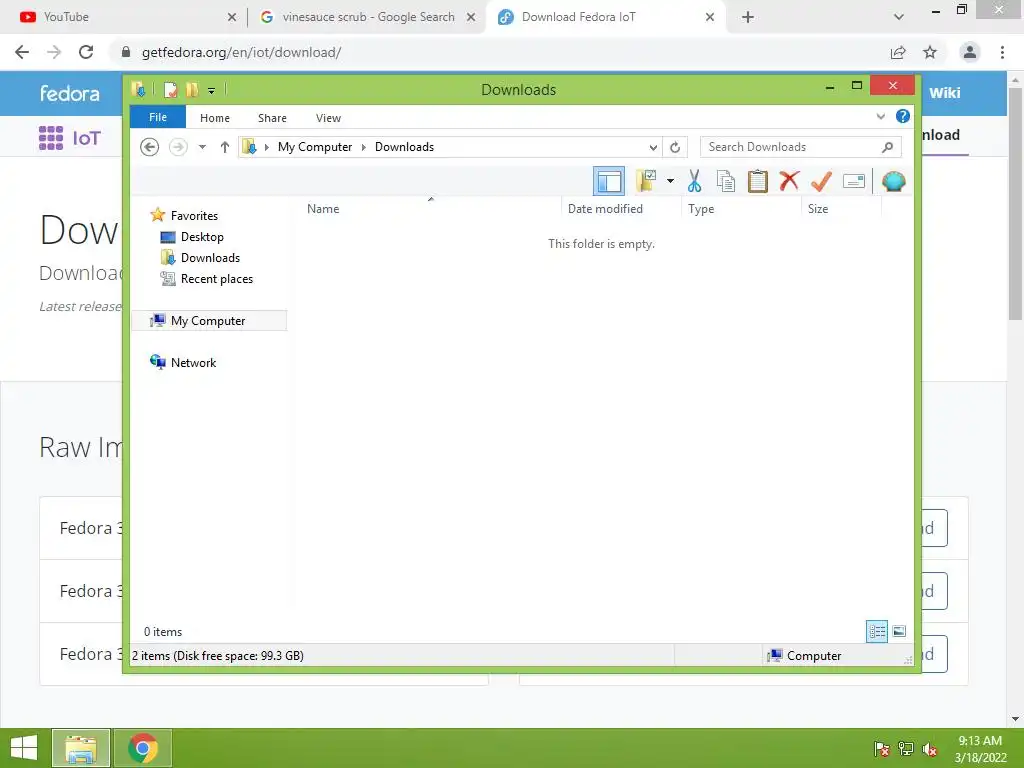The height and width of the screenshot is (768, 1024).
Task: Switch to Large icons view layout button
Action: (x=899, y=631)
